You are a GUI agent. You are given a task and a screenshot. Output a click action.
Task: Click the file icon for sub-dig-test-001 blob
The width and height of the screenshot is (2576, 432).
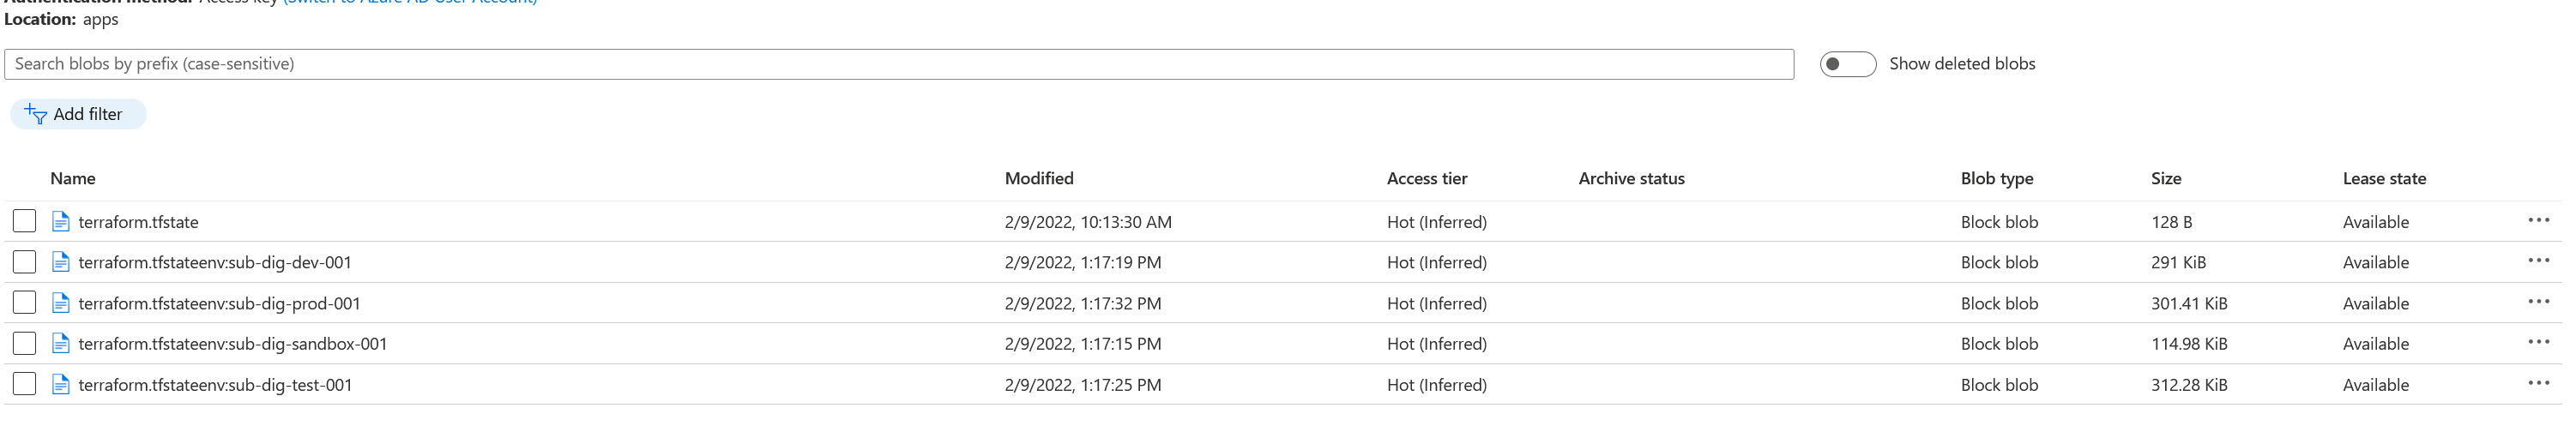point(60,384)
